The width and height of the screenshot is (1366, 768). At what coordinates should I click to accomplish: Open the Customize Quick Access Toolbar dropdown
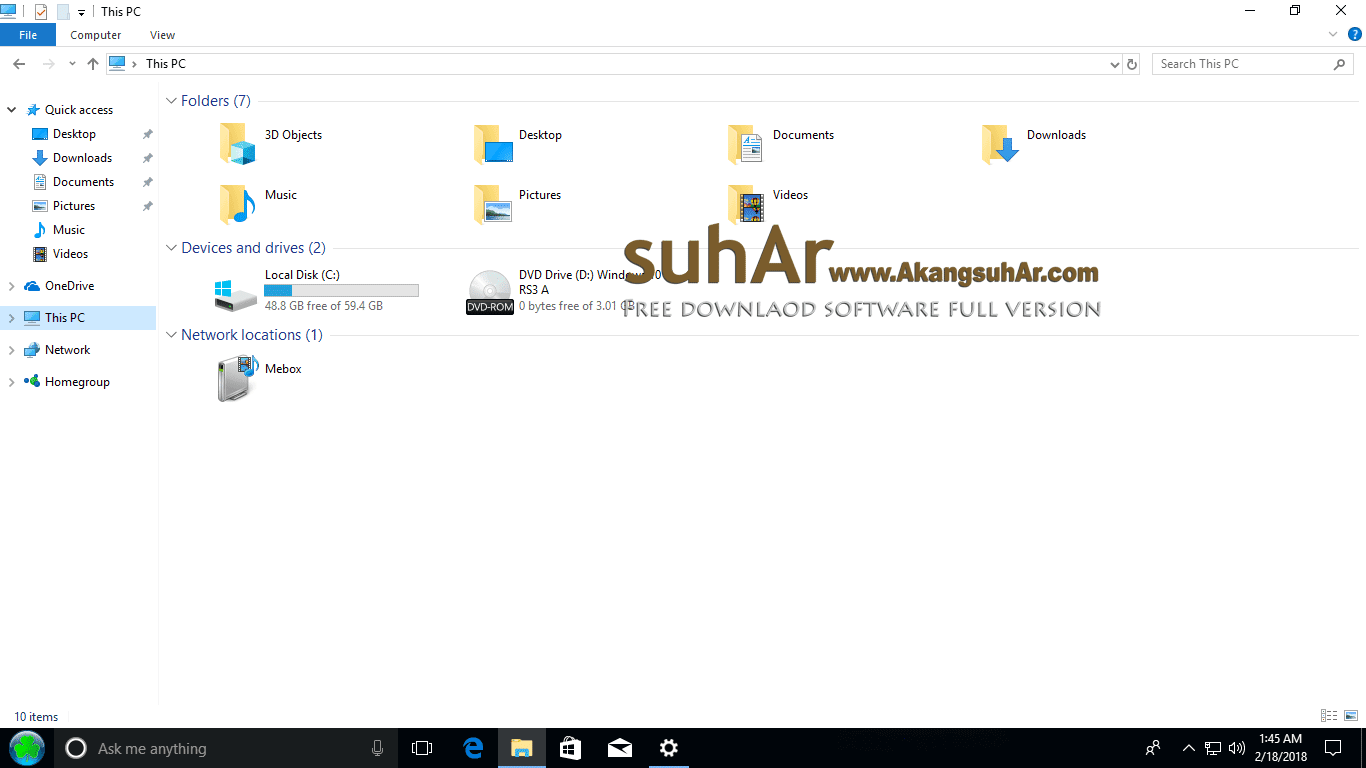81,12
